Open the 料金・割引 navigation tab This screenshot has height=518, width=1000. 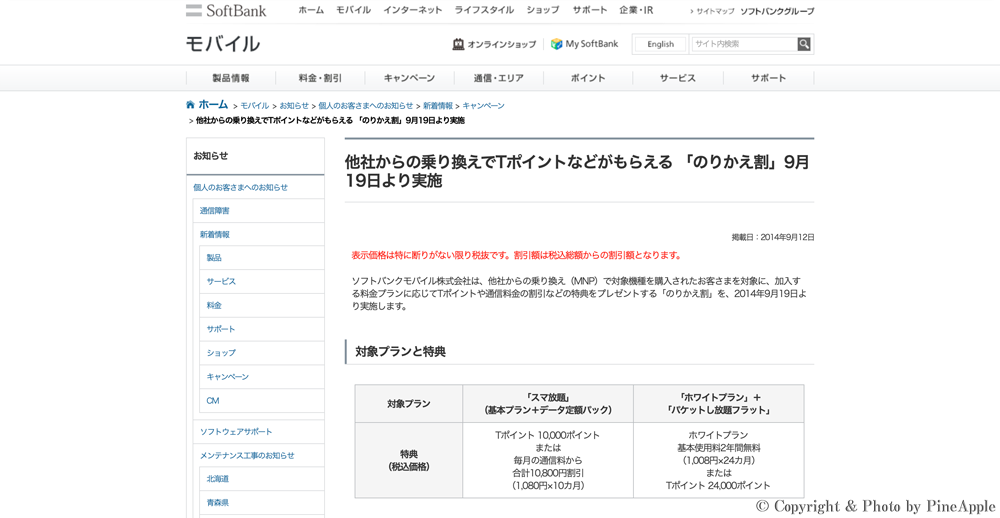click(320, 78)
